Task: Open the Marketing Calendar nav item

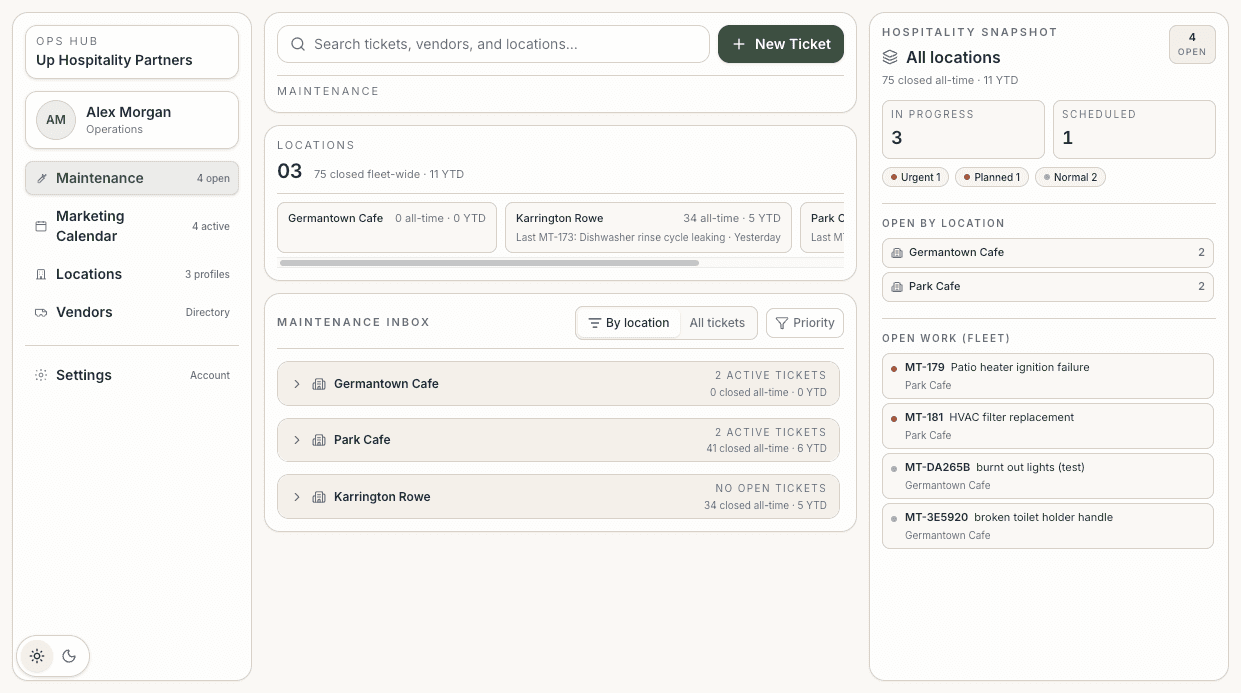Action: (x=132, y=226)
